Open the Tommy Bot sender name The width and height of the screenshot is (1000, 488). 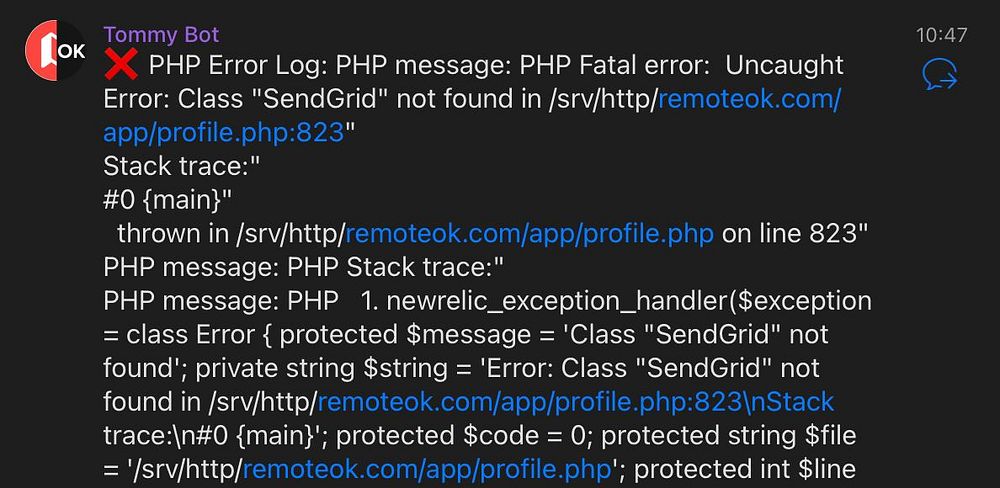click(161, 34)
